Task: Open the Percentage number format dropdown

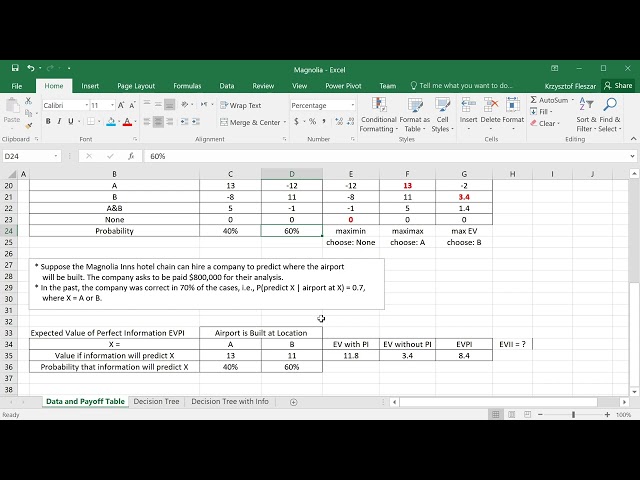Action: click(352, 105)
